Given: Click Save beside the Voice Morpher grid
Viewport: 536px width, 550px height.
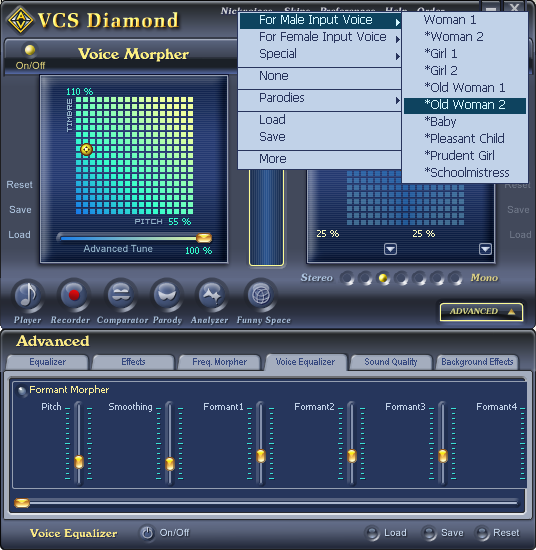Looking at the screenshot, I should pos(20,210).
